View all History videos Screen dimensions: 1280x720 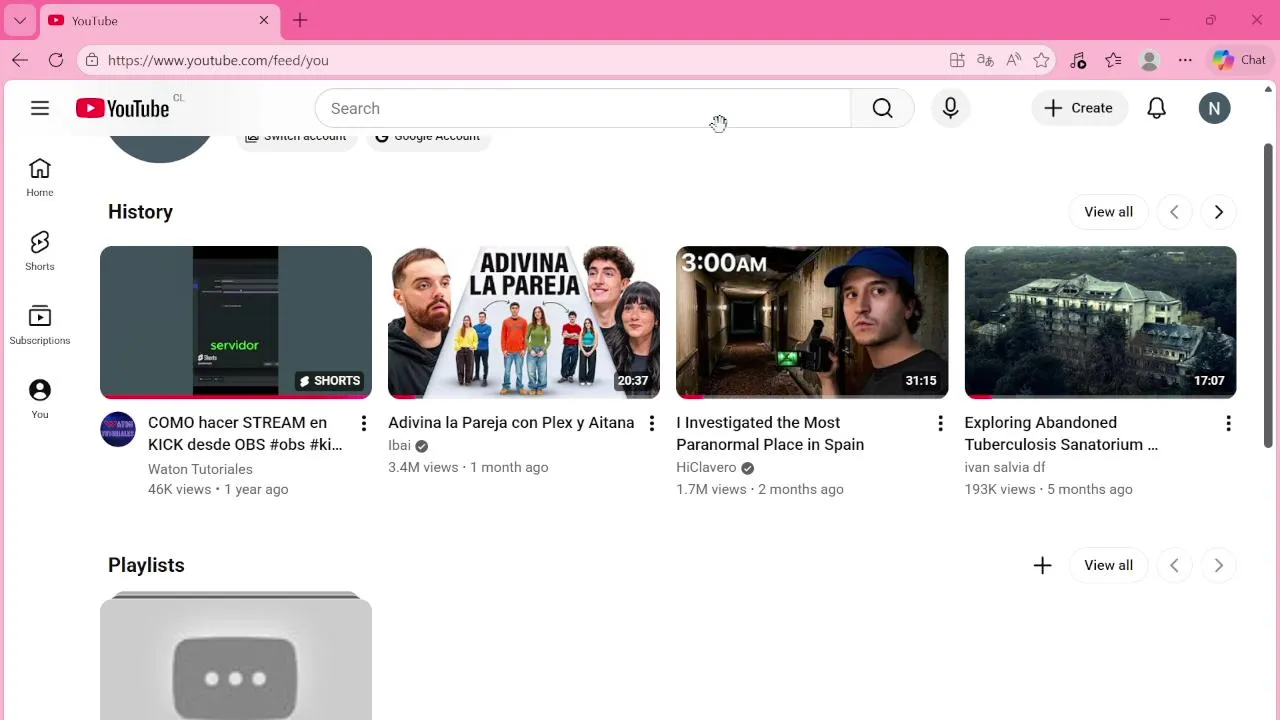pyautogui.click(x=1108, y=212)
